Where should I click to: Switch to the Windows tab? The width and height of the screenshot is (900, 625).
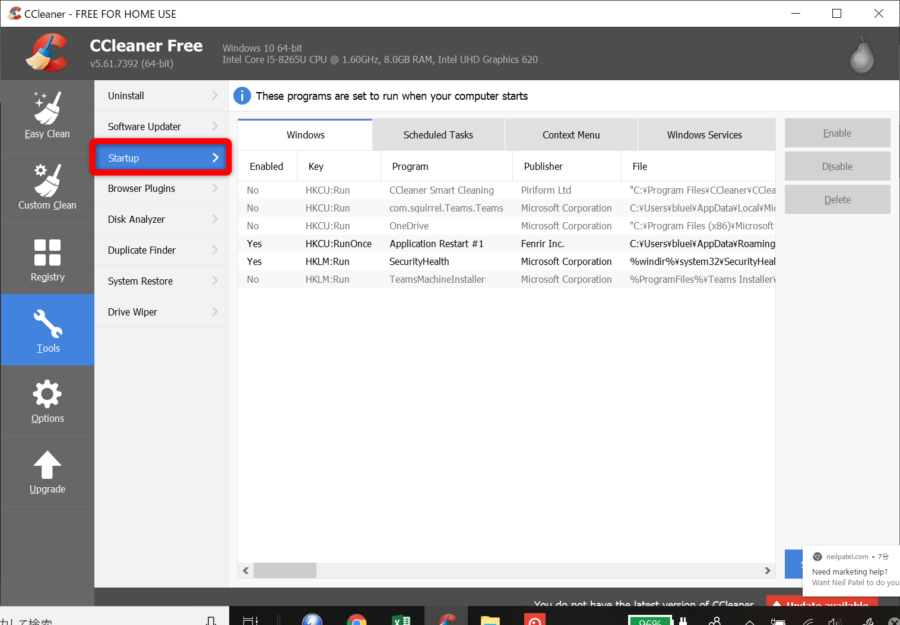tap(305, 135)
